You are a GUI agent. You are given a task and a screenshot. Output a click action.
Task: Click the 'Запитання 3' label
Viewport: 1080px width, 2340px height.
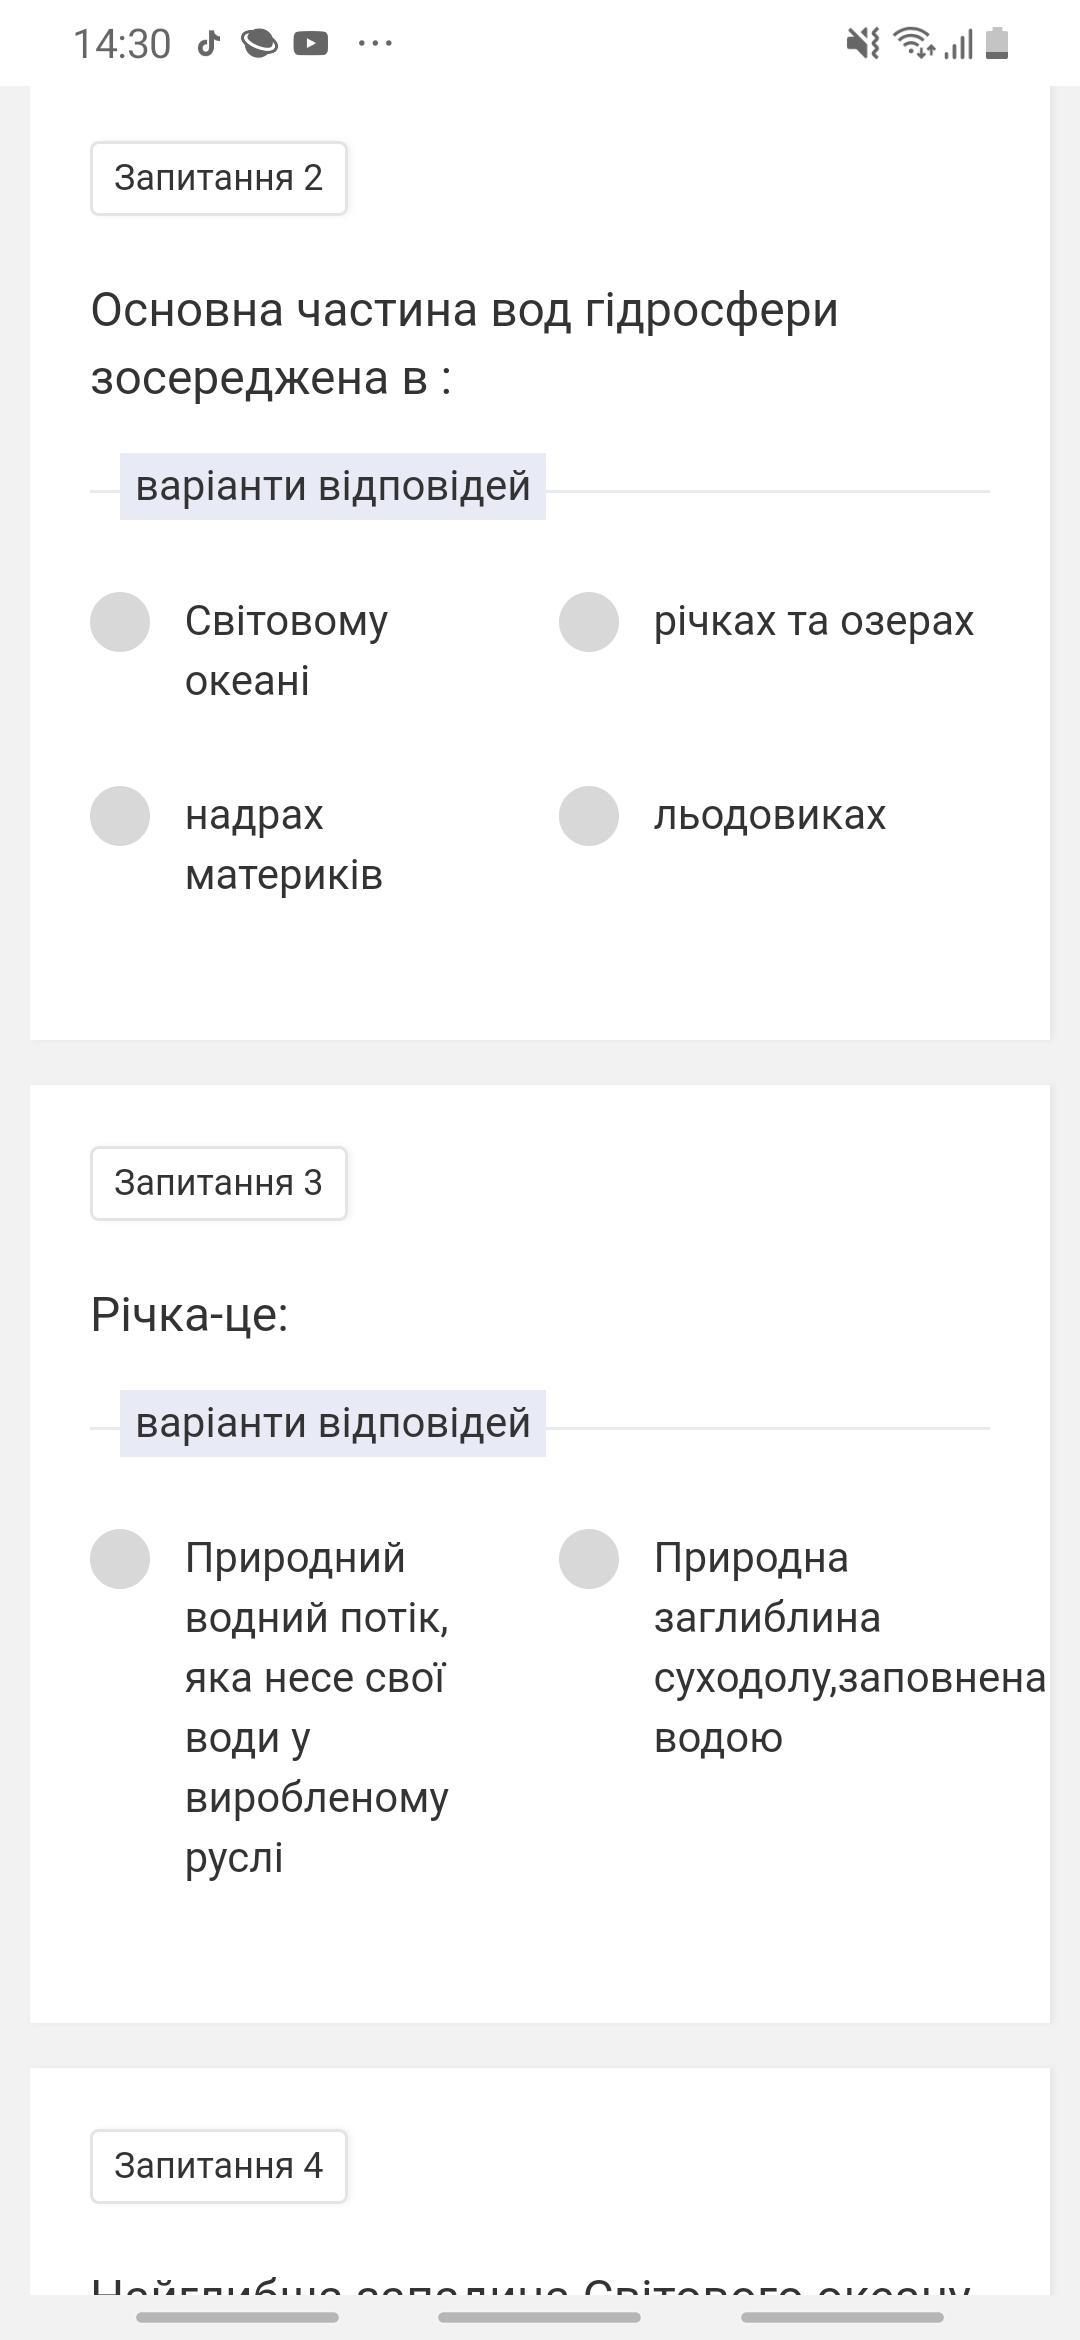219,1183
